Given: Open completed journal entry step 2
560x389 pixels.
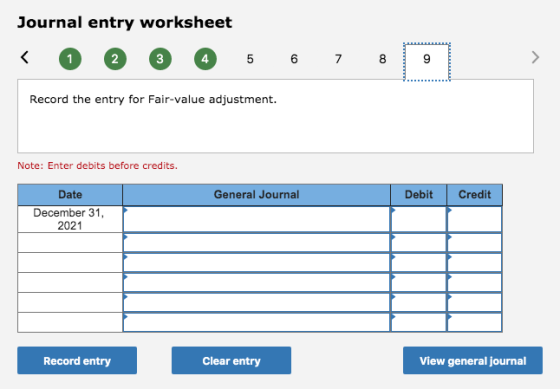Looking at the screenshot, I should pyautogui.click(x=115, y=59).
